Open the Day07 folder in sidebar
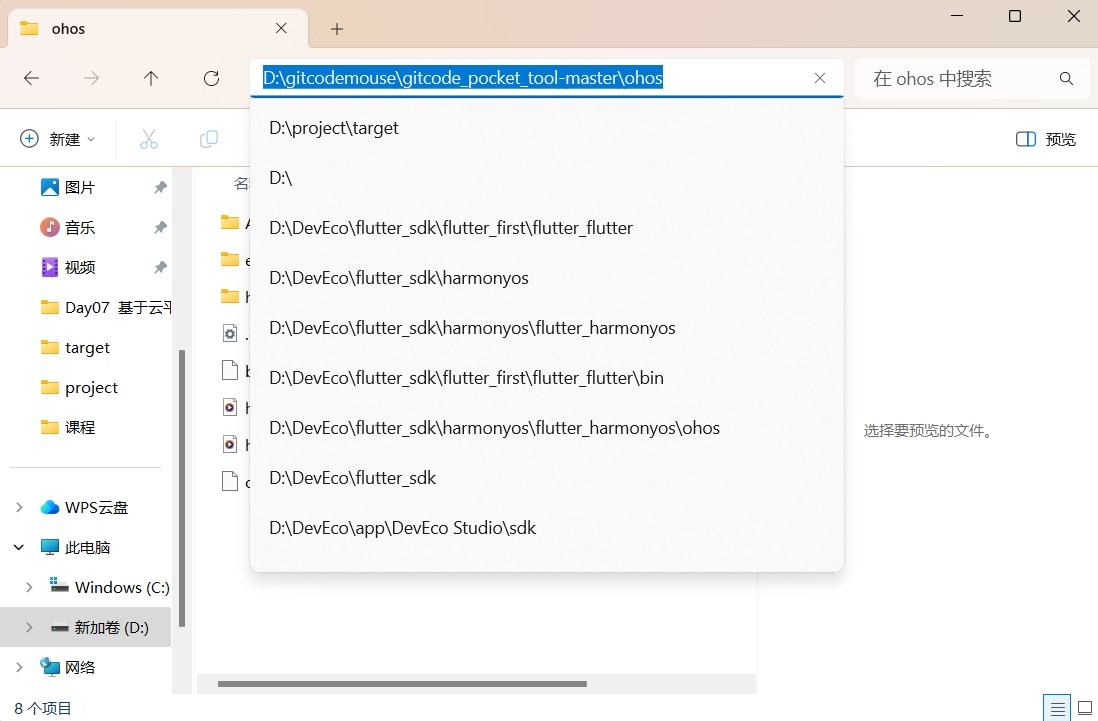The image size is (1098, 721). click(105, 307)
